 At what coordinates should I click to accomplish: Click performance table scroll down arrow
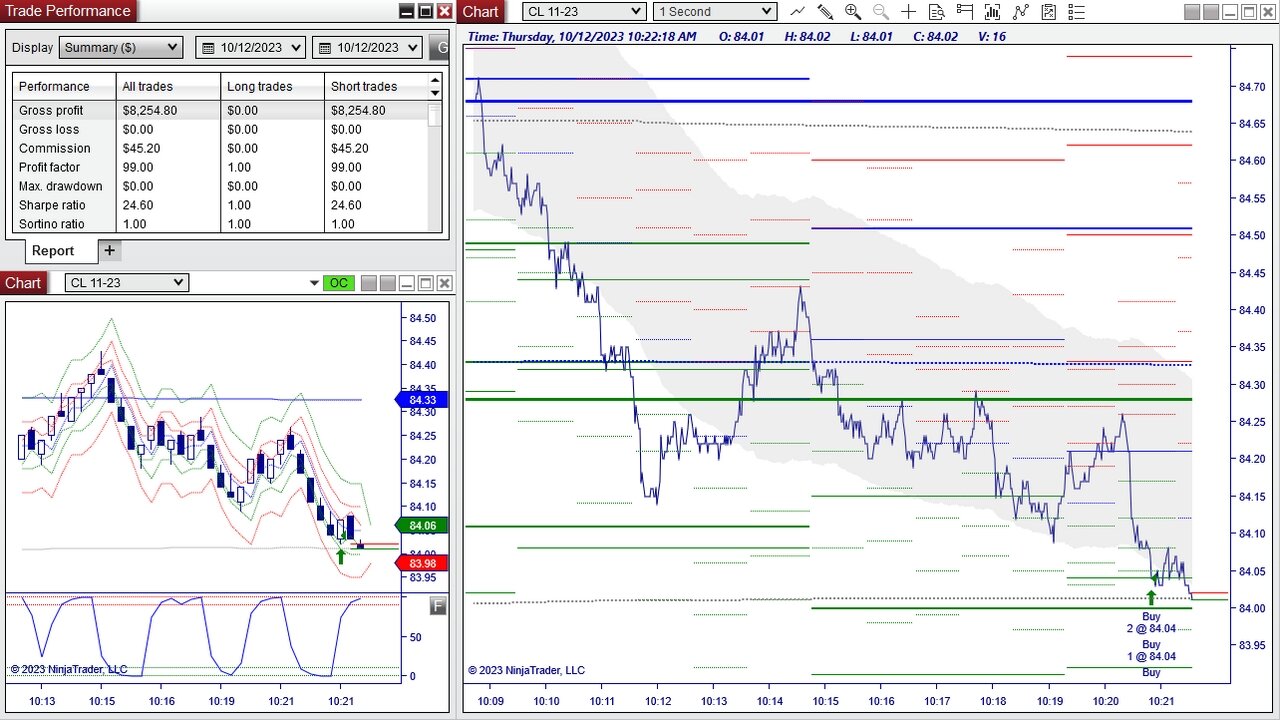pos(435,93)
